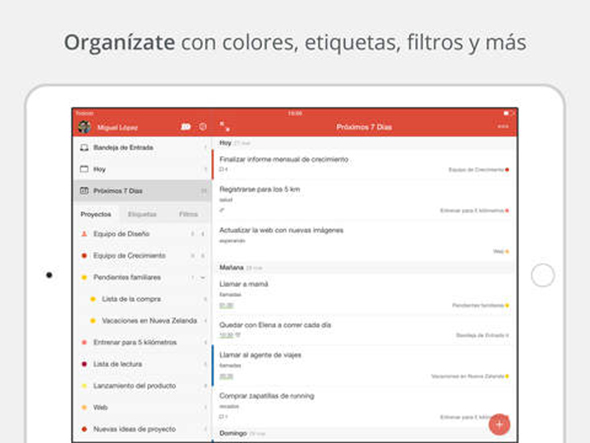Tap the iPad home button
The image size is (590, 443).
[x=543, y=276]
